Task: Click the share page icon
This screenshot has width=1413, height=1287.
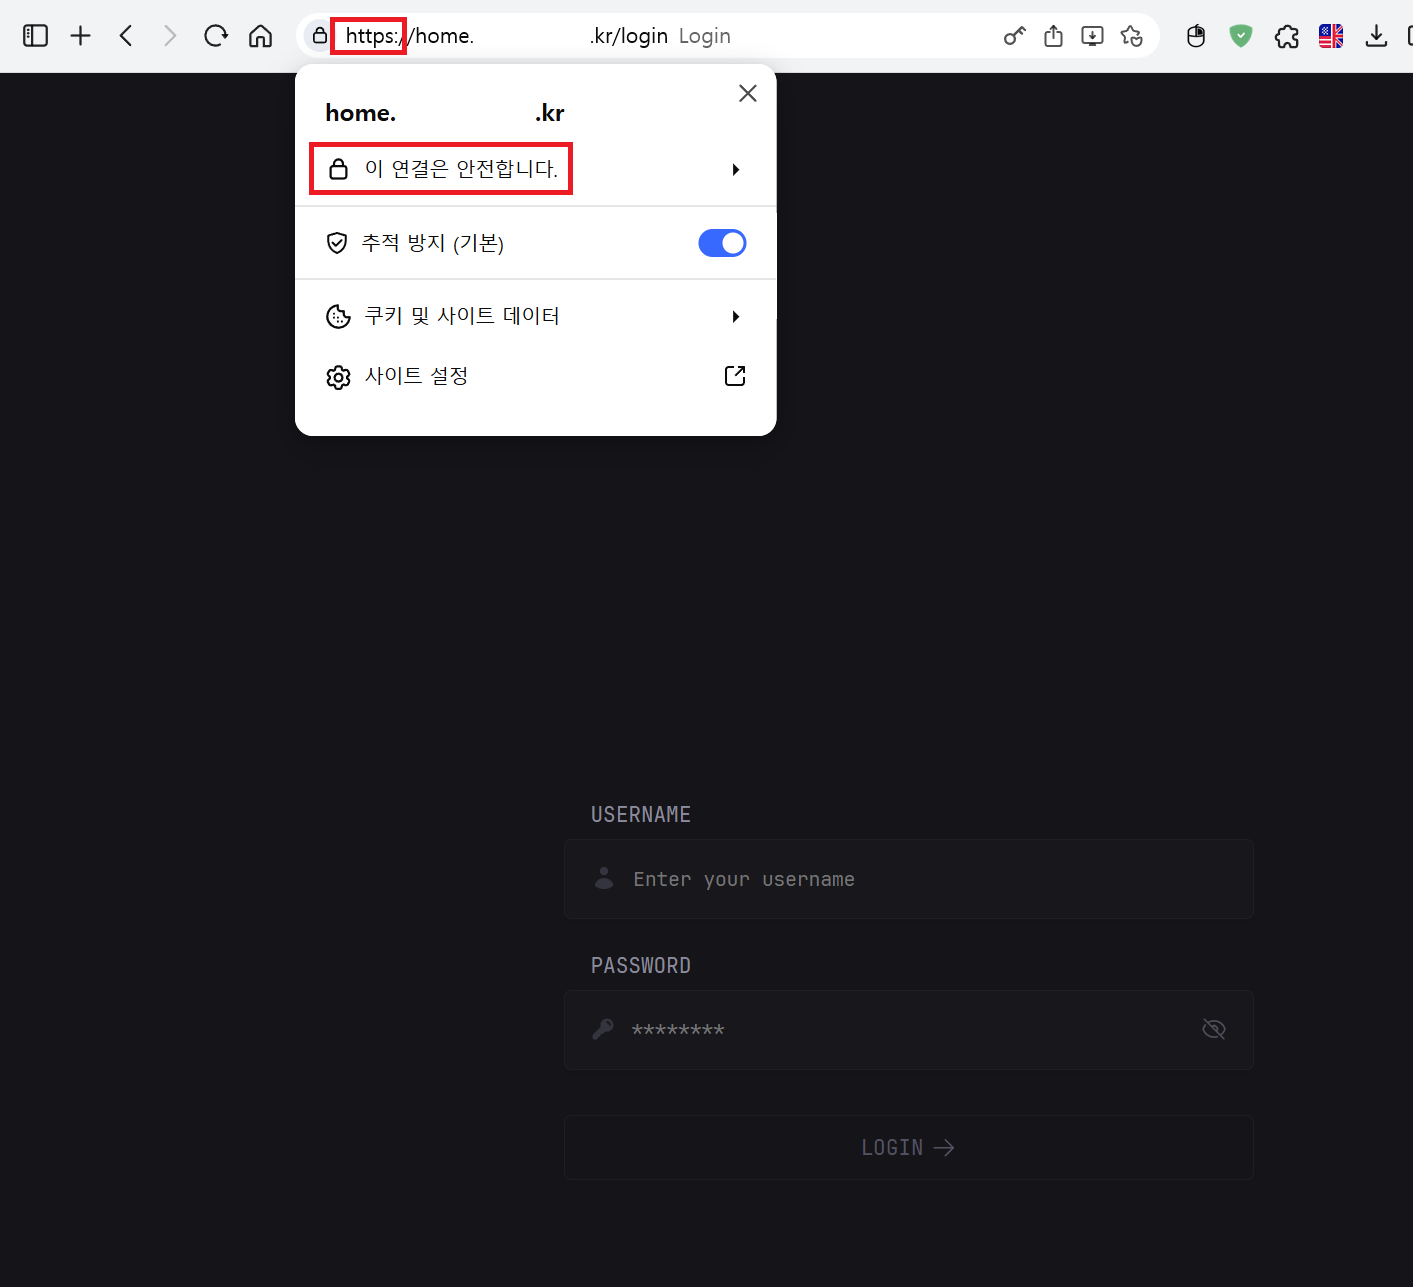Action: tap(1053, 36)
